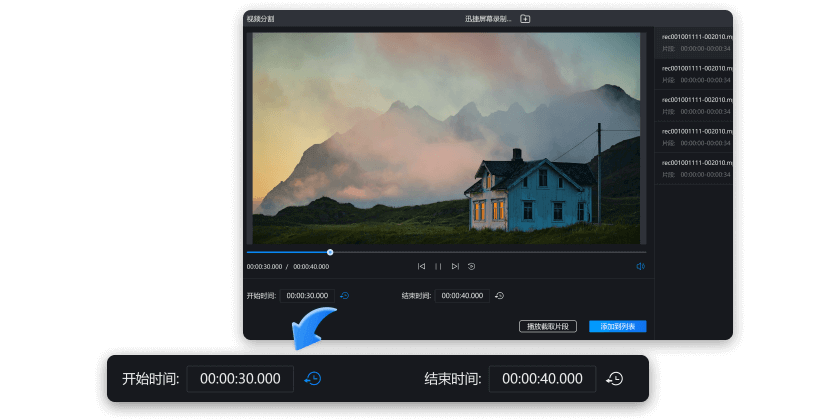Click the small white clock icon beside 00:00:40.000
The height and width of the screenshot is (420, 840).
pos(499,296)
